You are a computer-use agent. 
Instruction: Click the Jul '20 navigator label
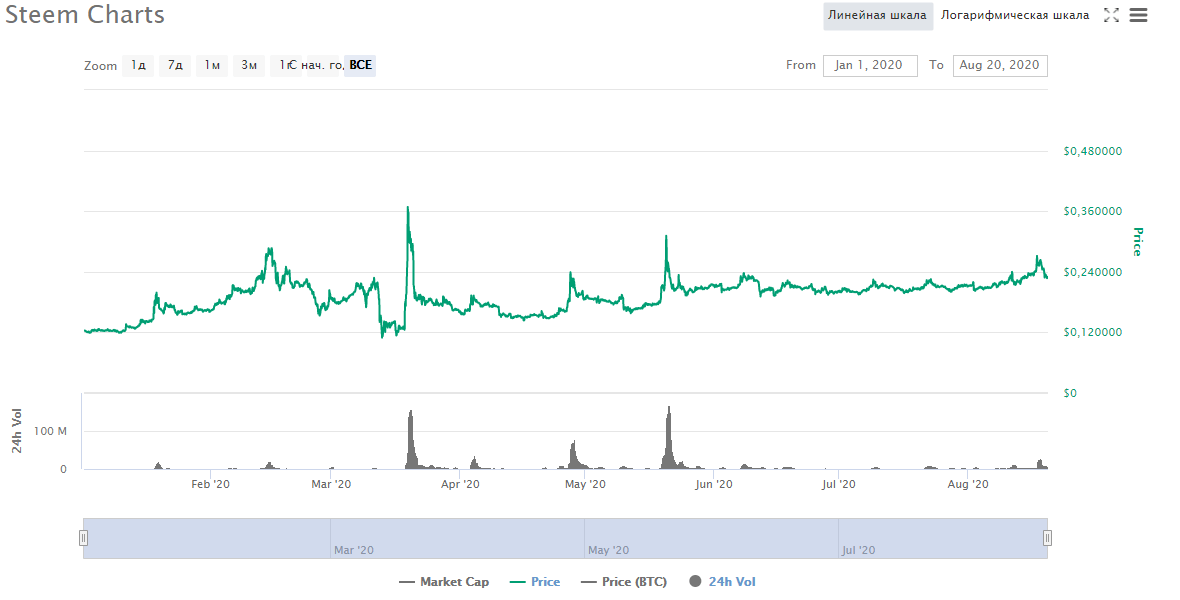click(859, 550)
